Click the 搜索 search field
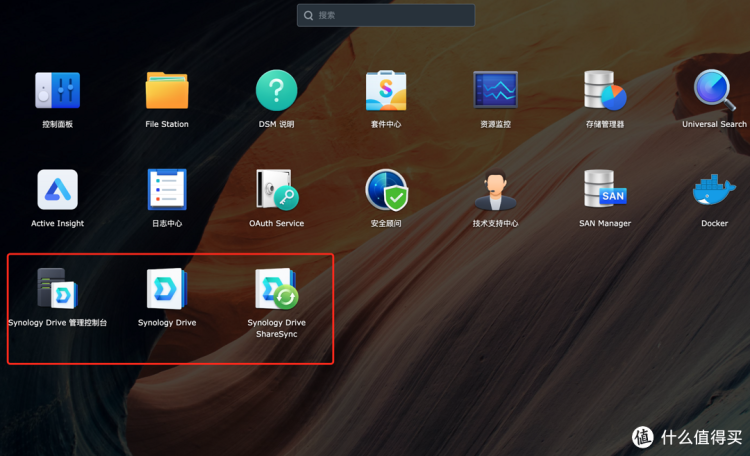The height and width of the screenshot is (456, 750). [x=386, y=15]
